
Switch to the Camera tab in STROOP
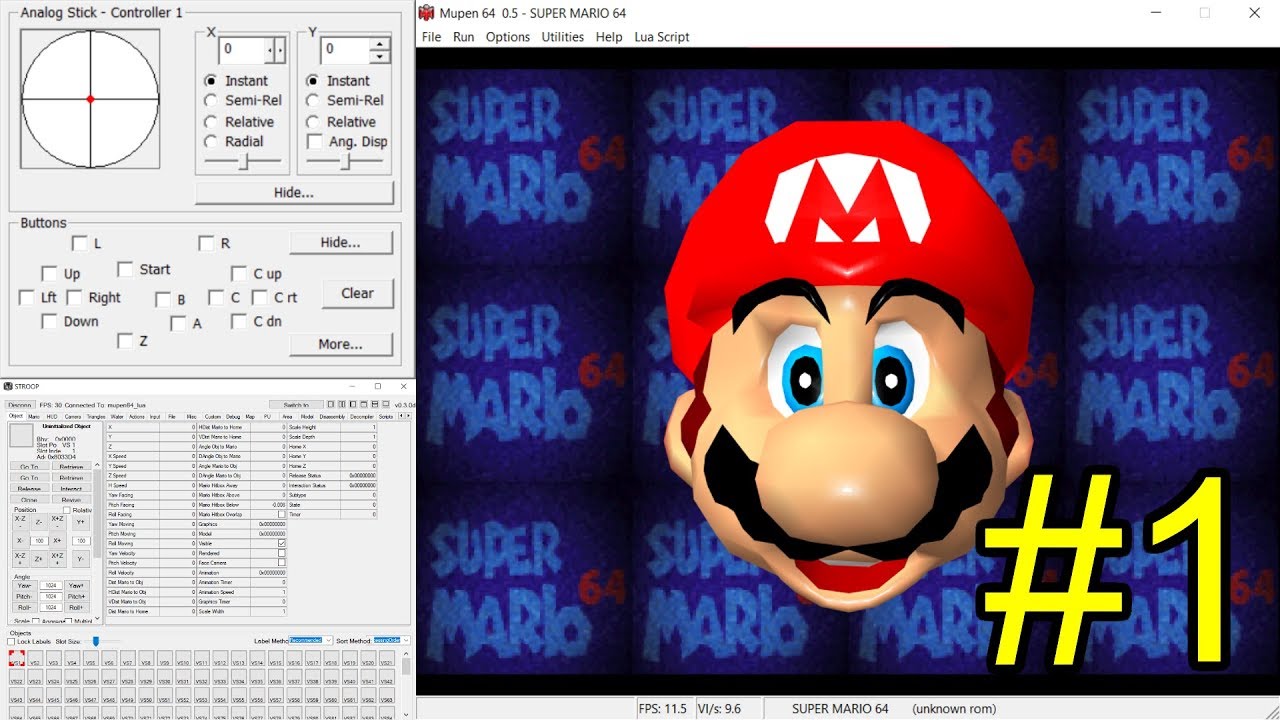pos(73,416)
